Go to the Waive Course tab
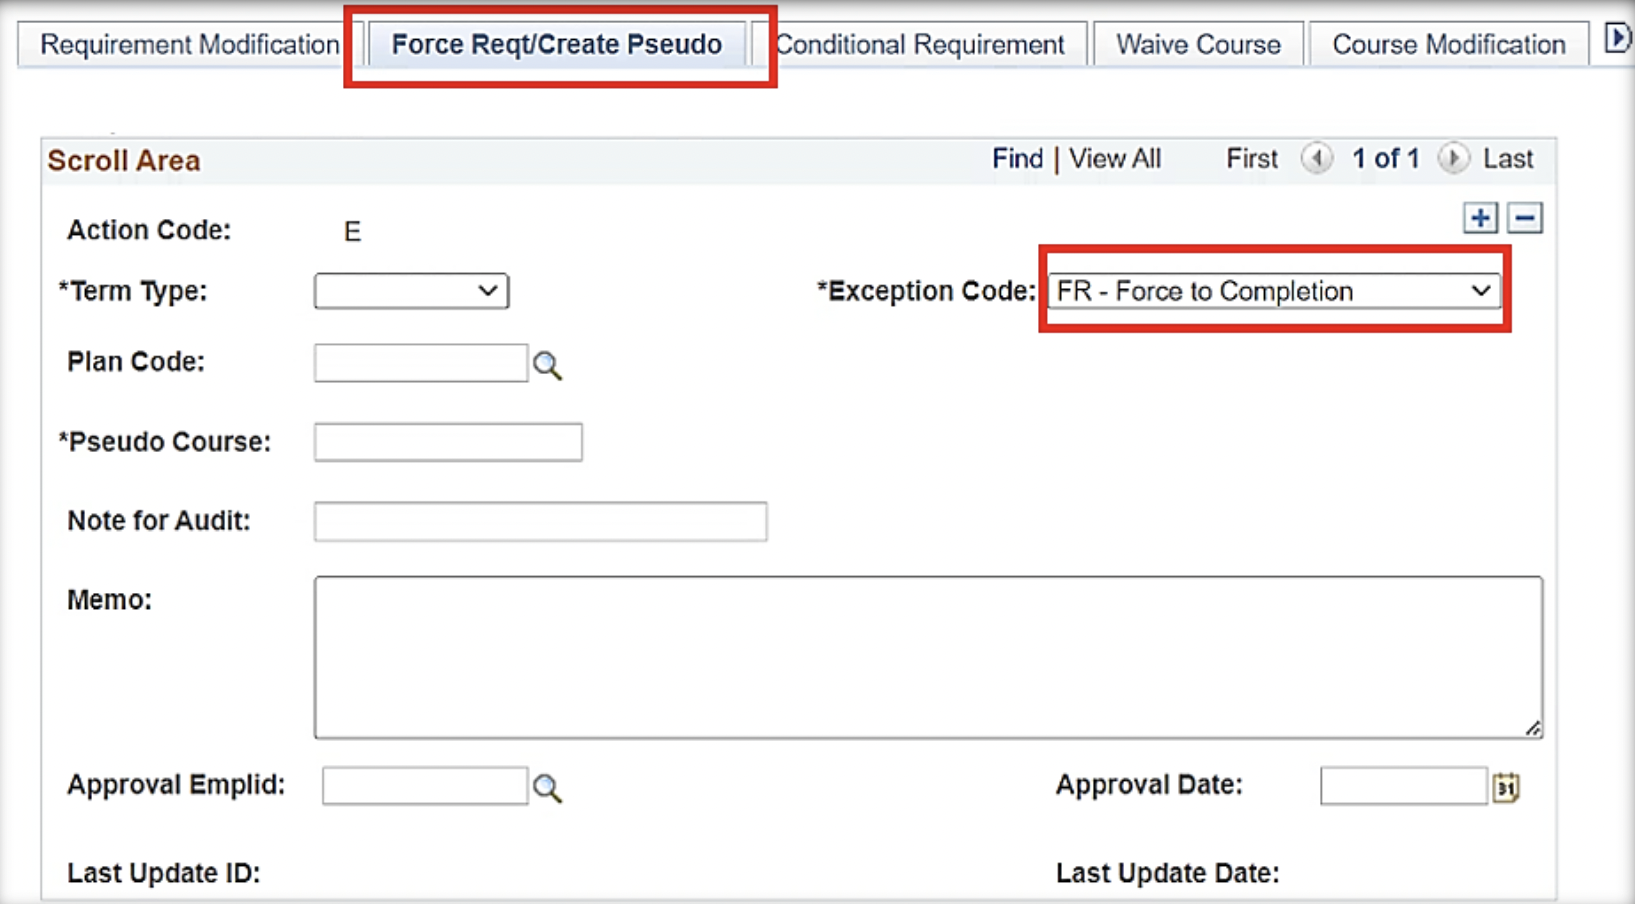 pyautogui.click(x=1198, y=45)
